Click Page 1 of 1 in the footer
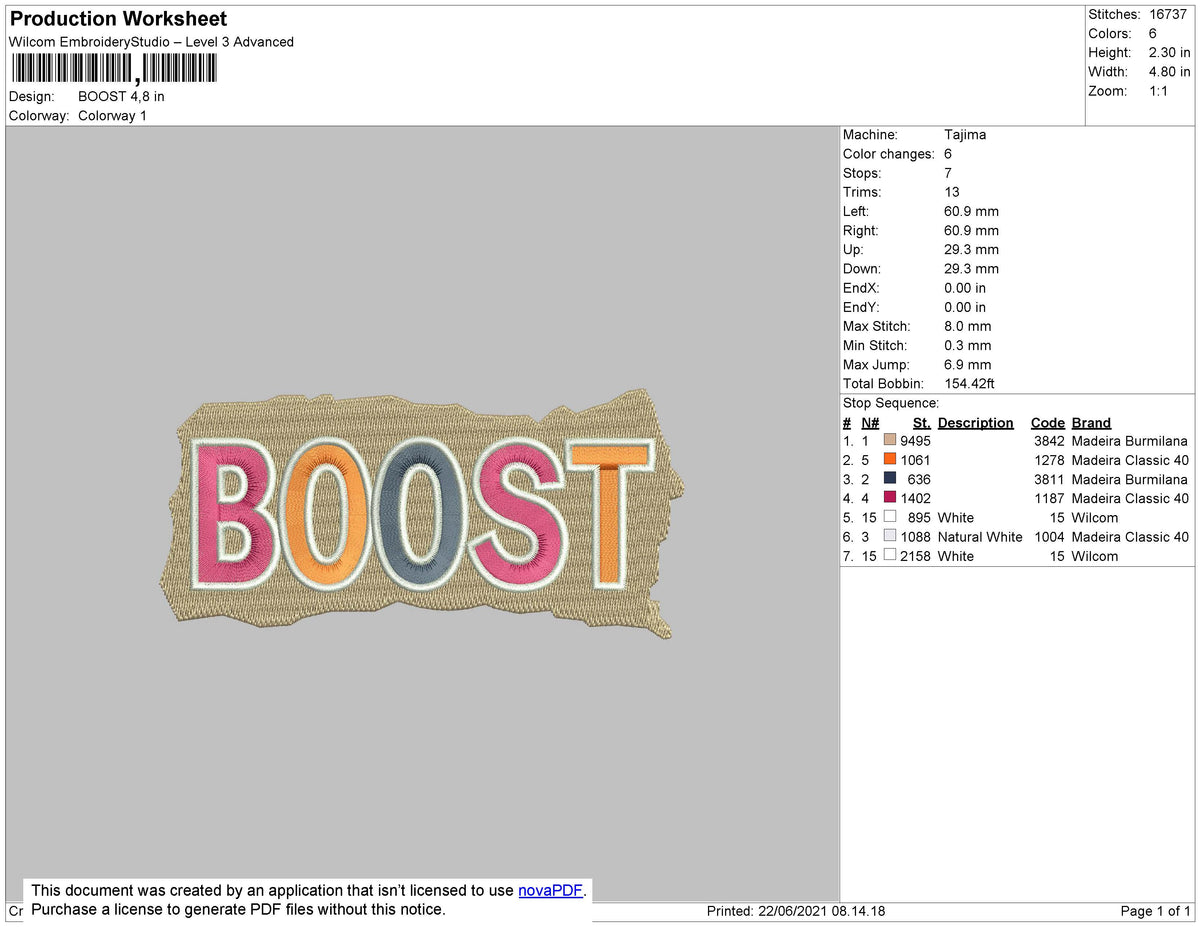 click(x=1155, y=911)
